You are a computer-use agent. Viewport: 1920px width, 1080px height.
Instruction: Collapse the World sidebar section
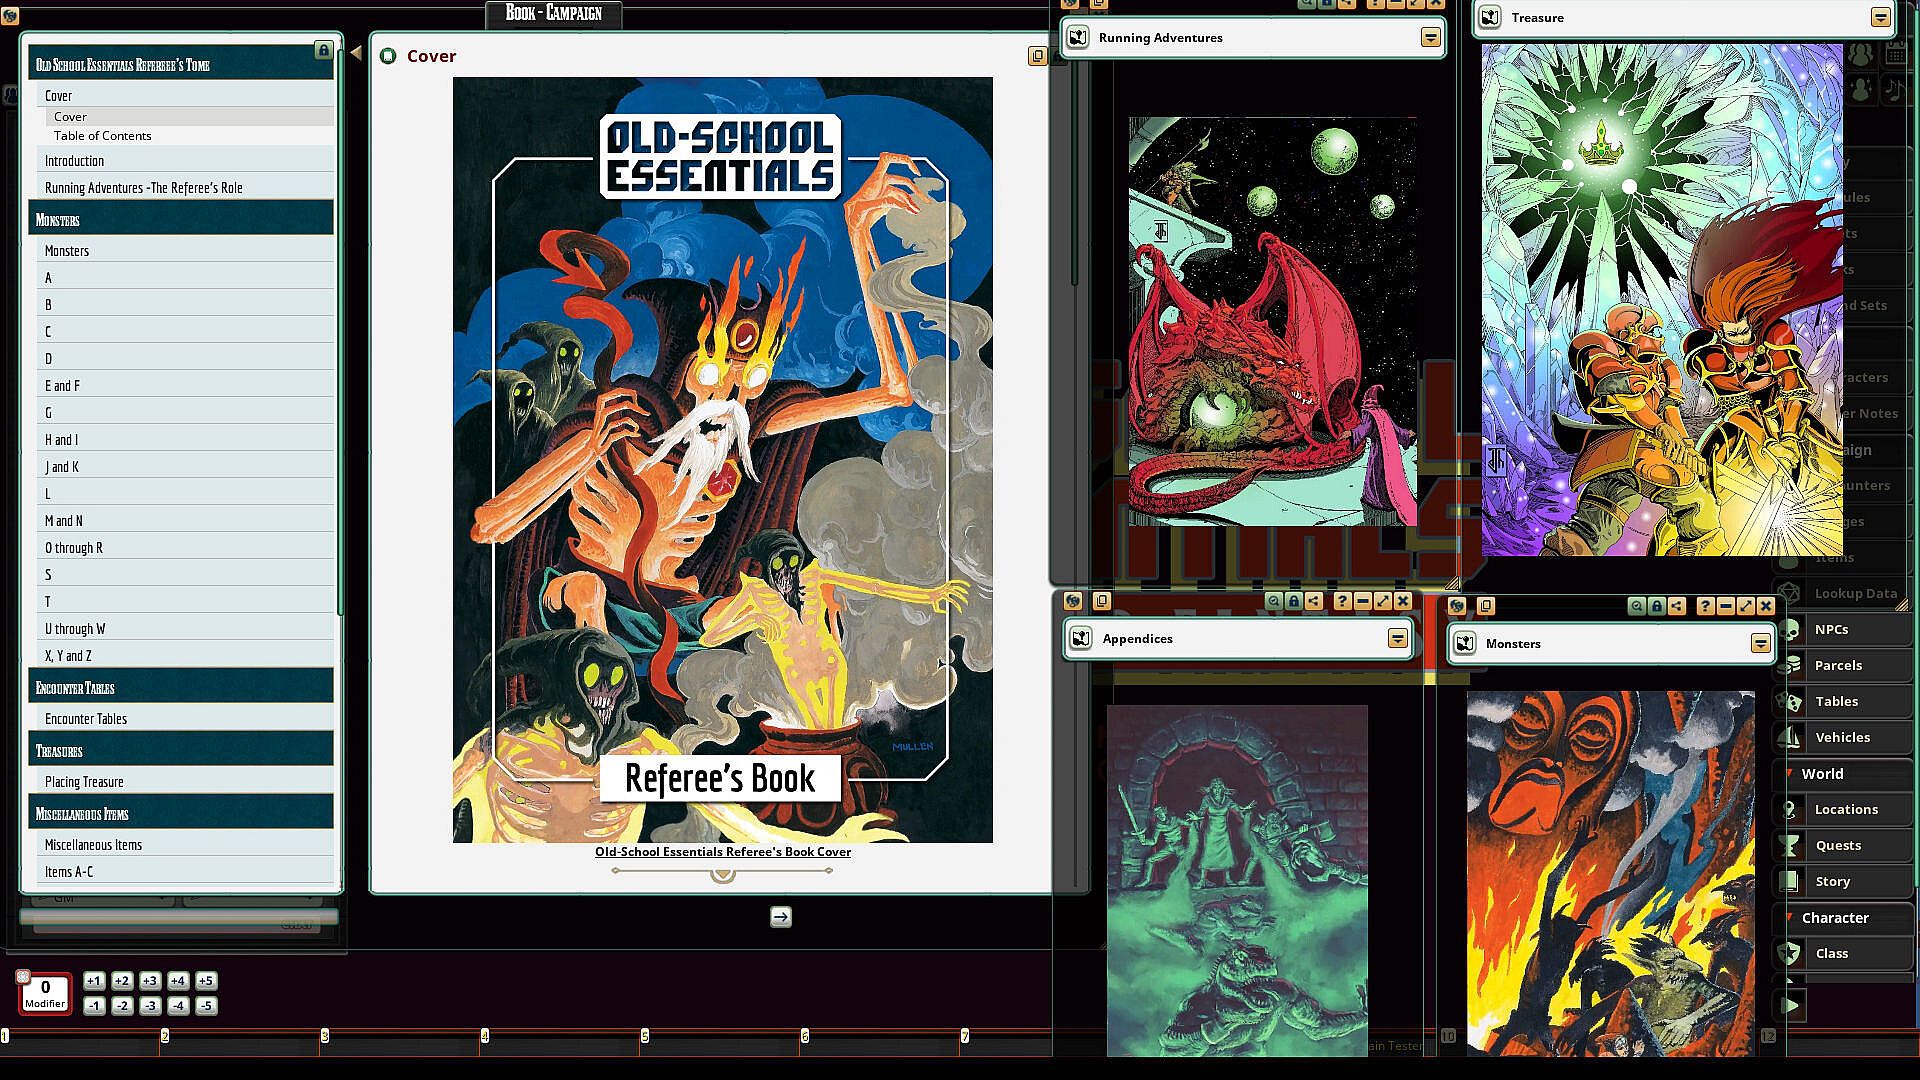click(x=1790, y=773)
